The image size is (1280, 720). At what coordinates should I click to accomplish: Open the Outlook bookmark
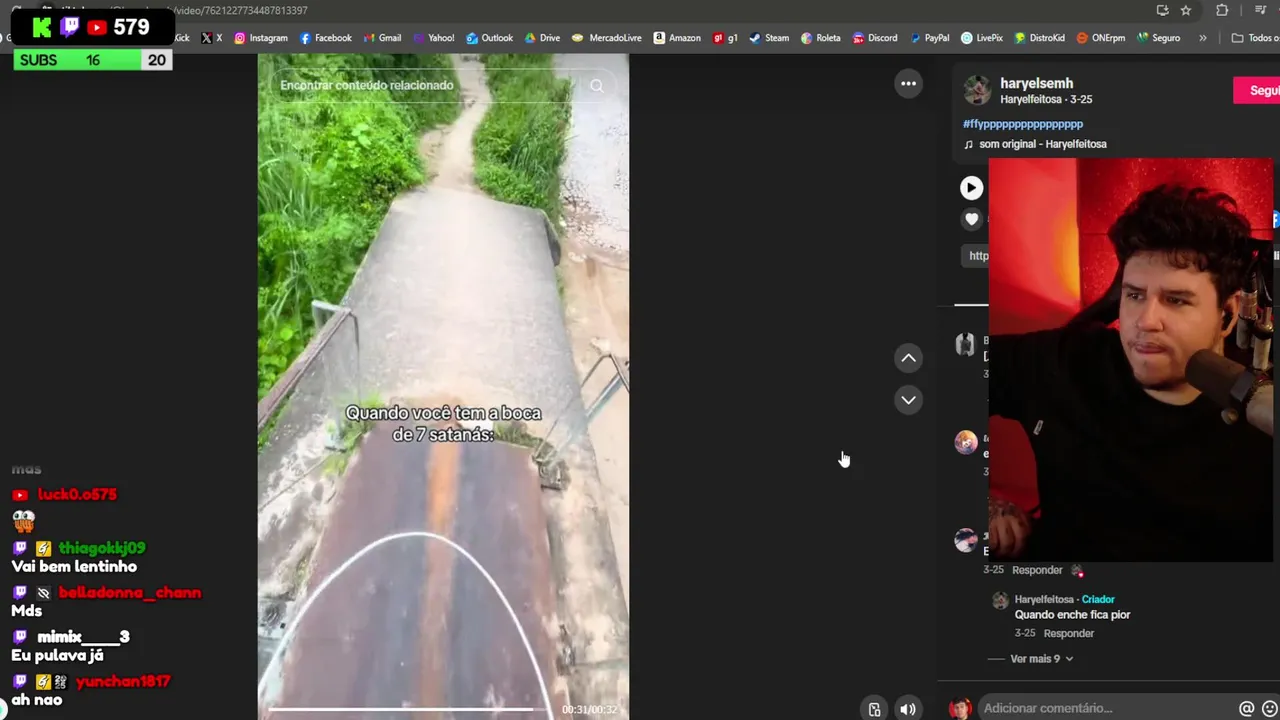click(489, 38)
